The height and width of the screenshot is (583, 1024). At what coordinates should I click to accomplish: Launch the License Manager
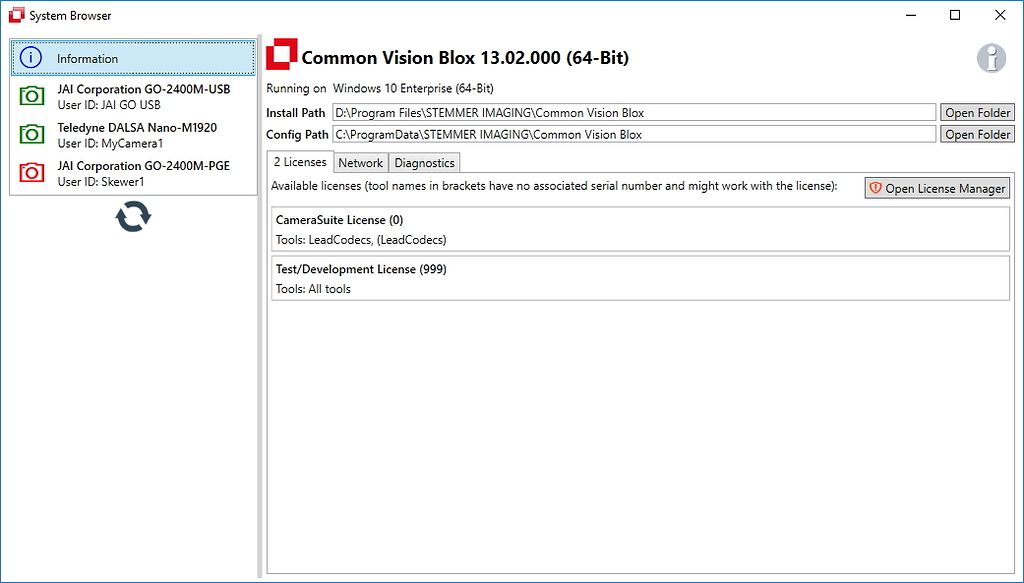pos(940,188)
